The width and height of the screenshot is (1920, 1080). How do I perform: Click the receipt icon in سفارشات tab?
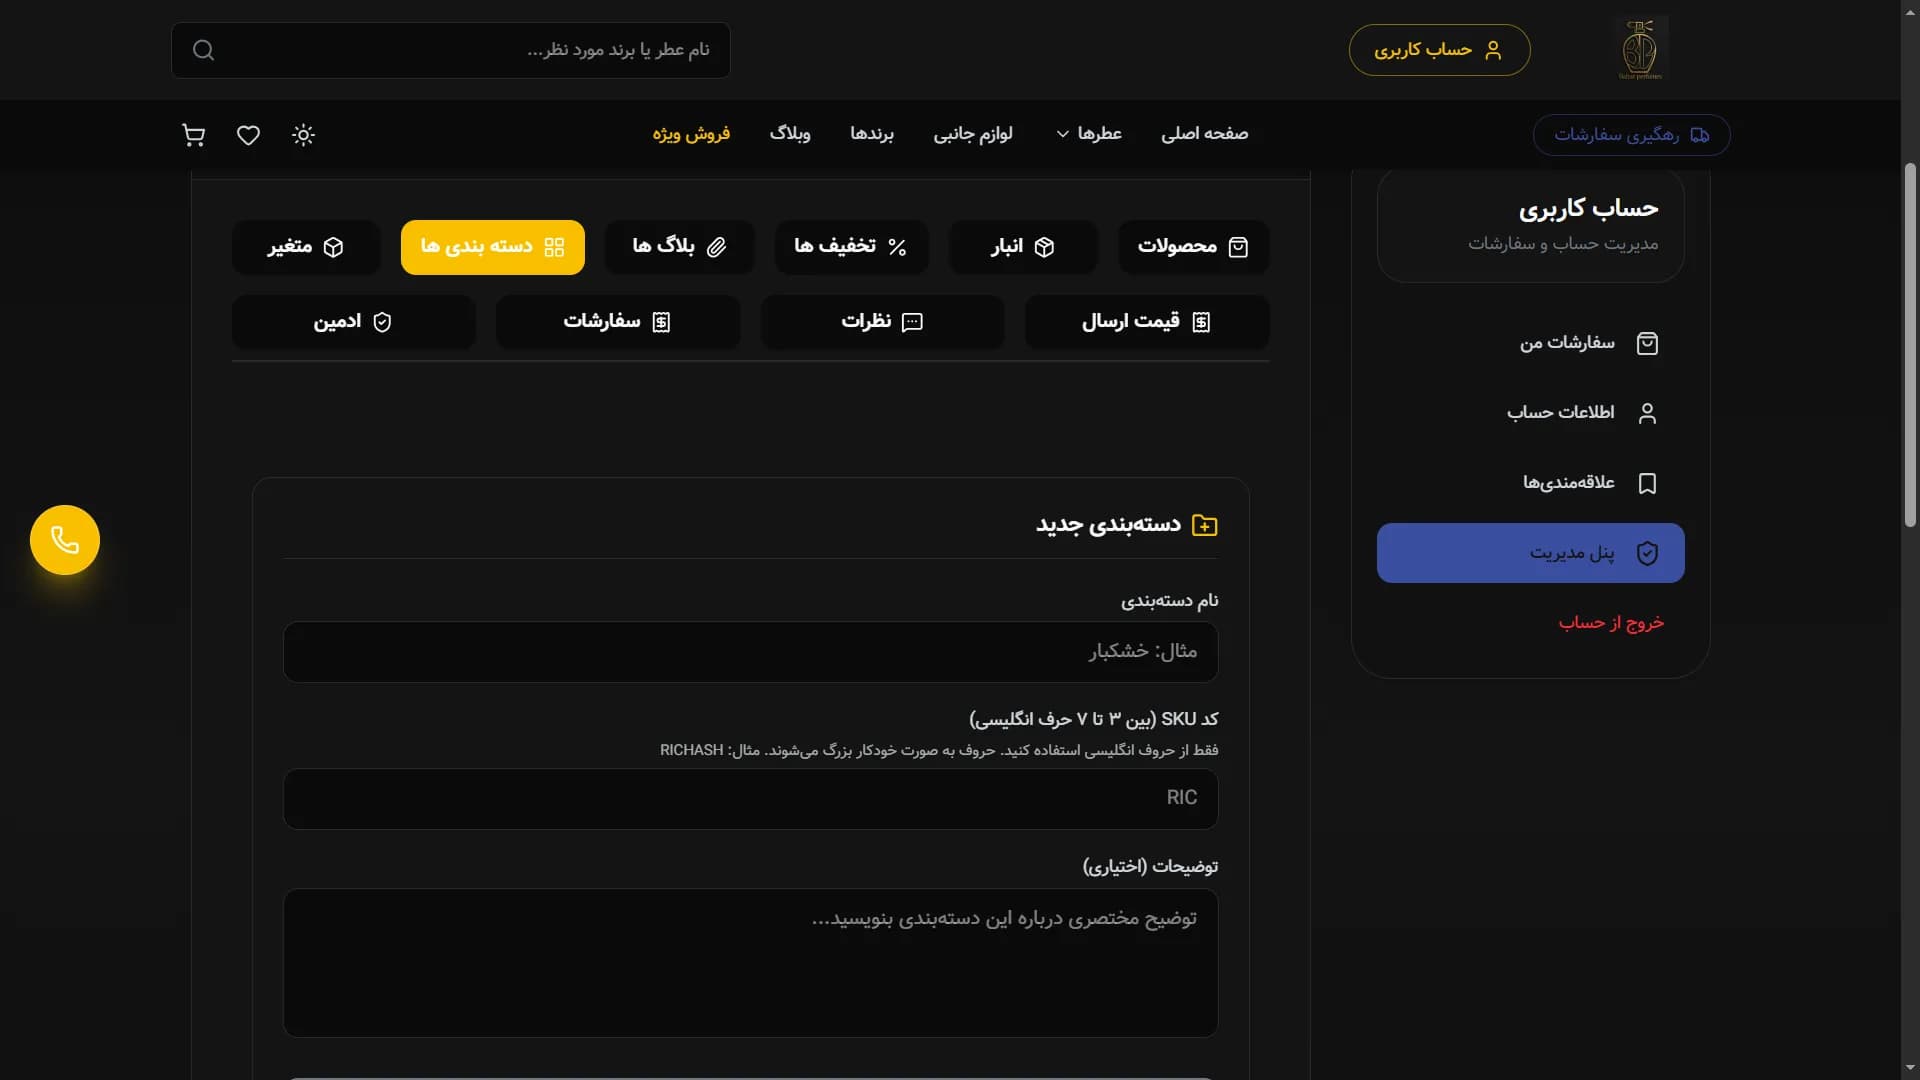(661, 322)
